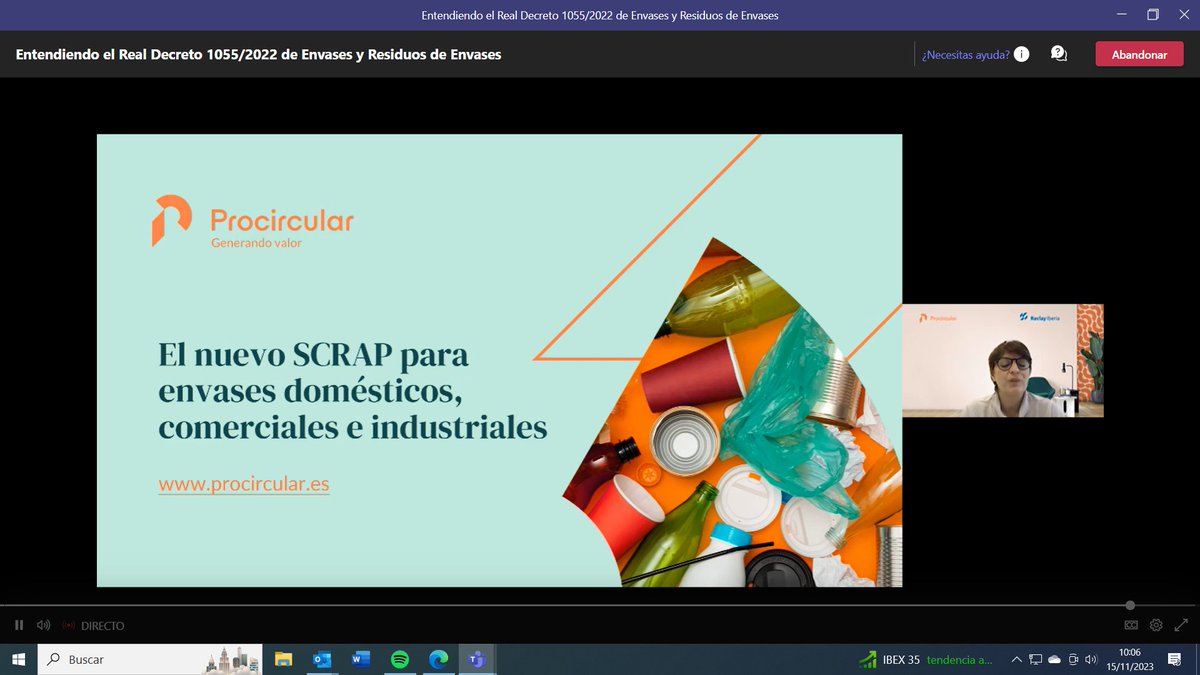Adjust system volume from the tray
Viewport: 1200px width, 675px height.
click(x=1090, y=659)
